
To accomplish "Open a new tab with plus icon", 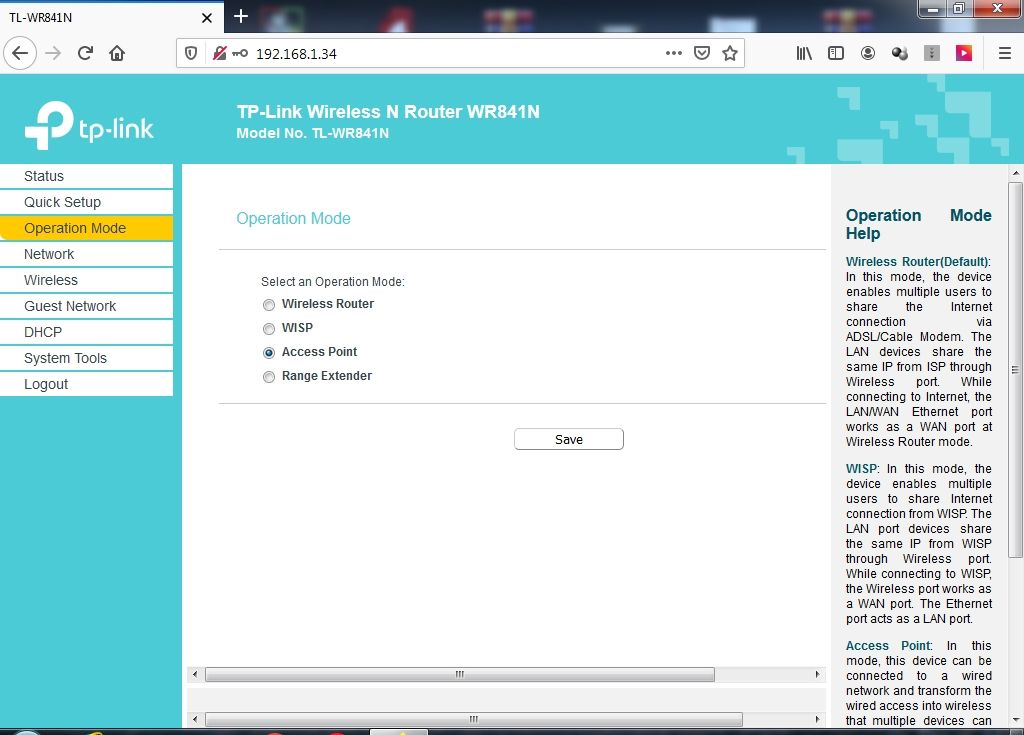I will point(240,16).
